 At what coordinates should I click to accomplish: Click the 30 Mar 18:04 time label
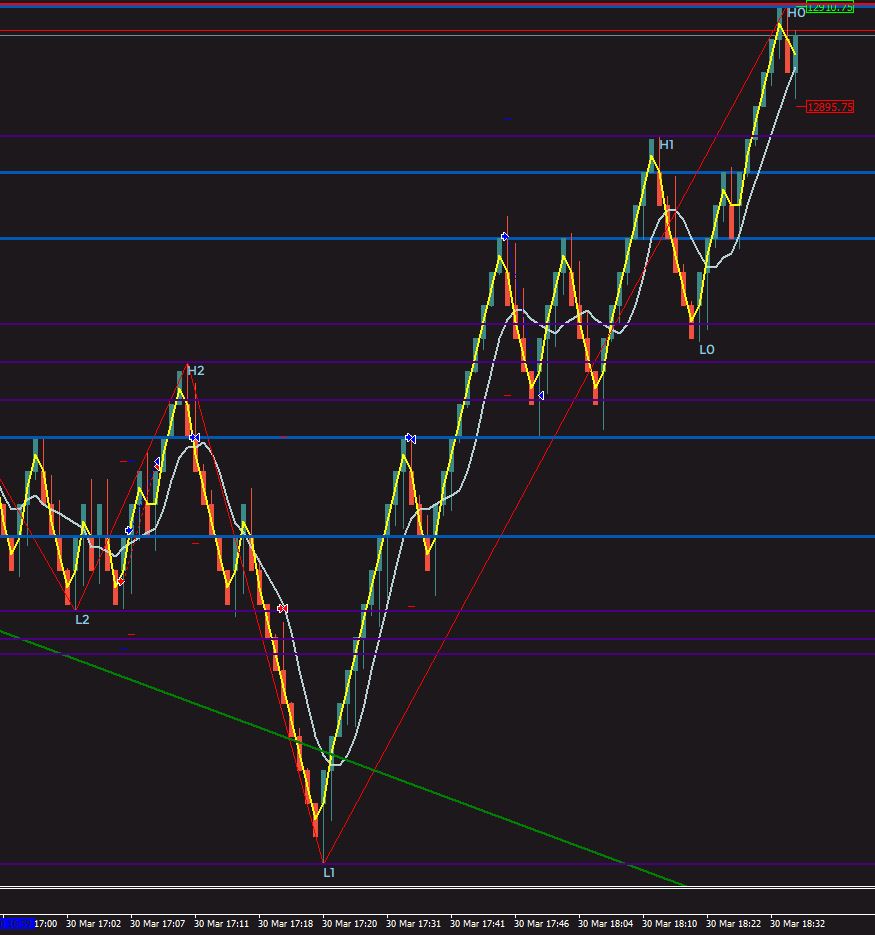pos(605,924)
